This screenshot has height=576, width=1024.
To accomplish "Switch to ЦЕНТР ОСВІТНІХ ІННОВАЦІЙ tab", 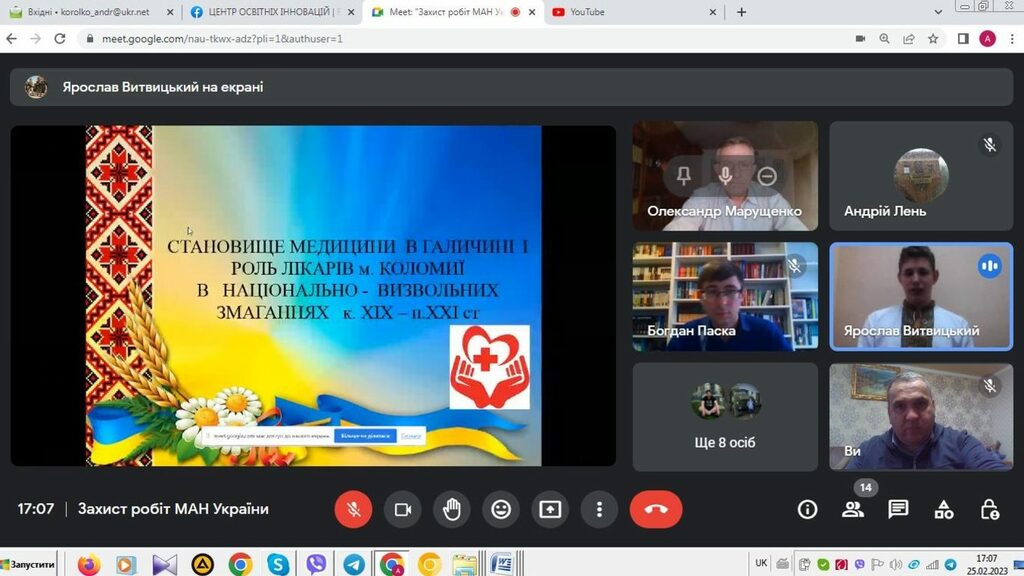I will [x=270, y=12].
